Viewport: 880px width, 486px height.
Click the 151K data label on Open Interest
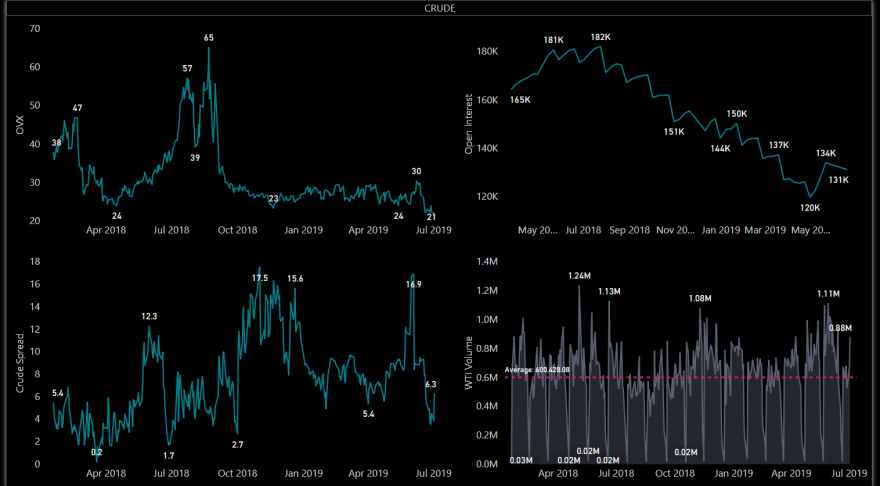coord(674,132)
